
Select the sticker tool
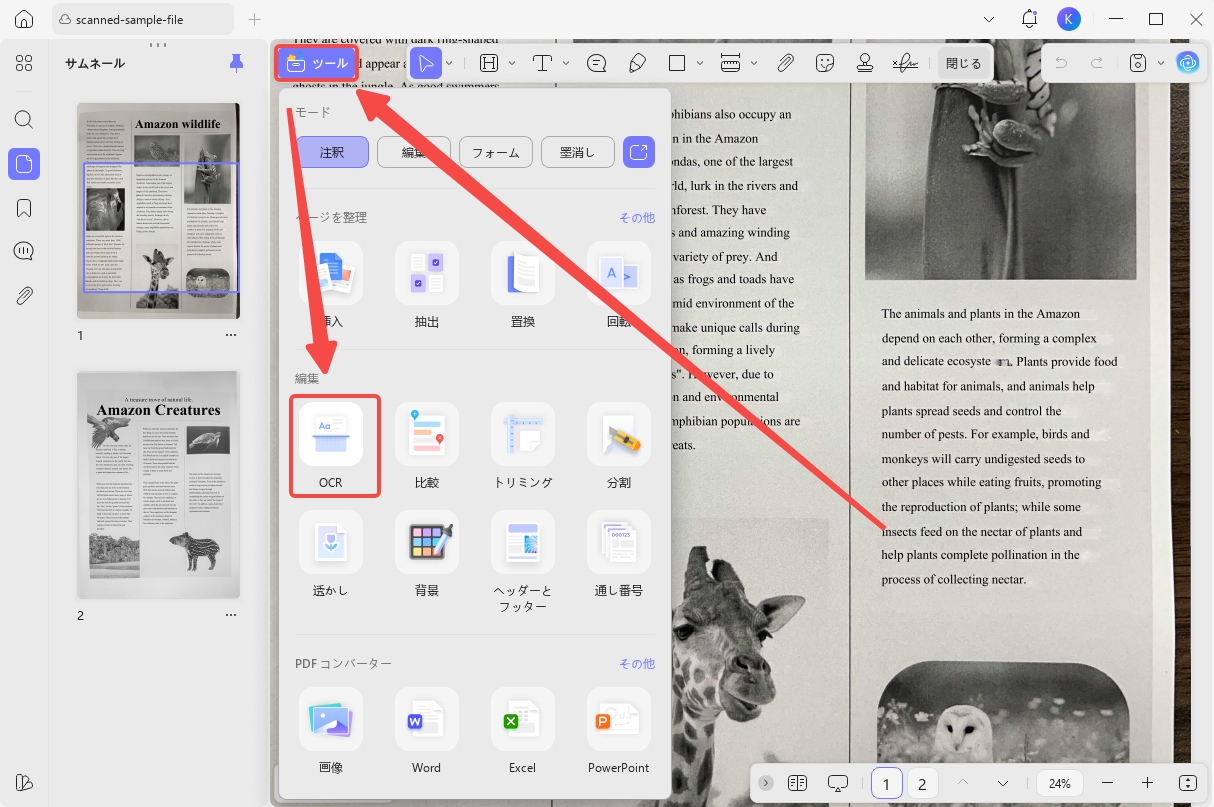(825, 63)
